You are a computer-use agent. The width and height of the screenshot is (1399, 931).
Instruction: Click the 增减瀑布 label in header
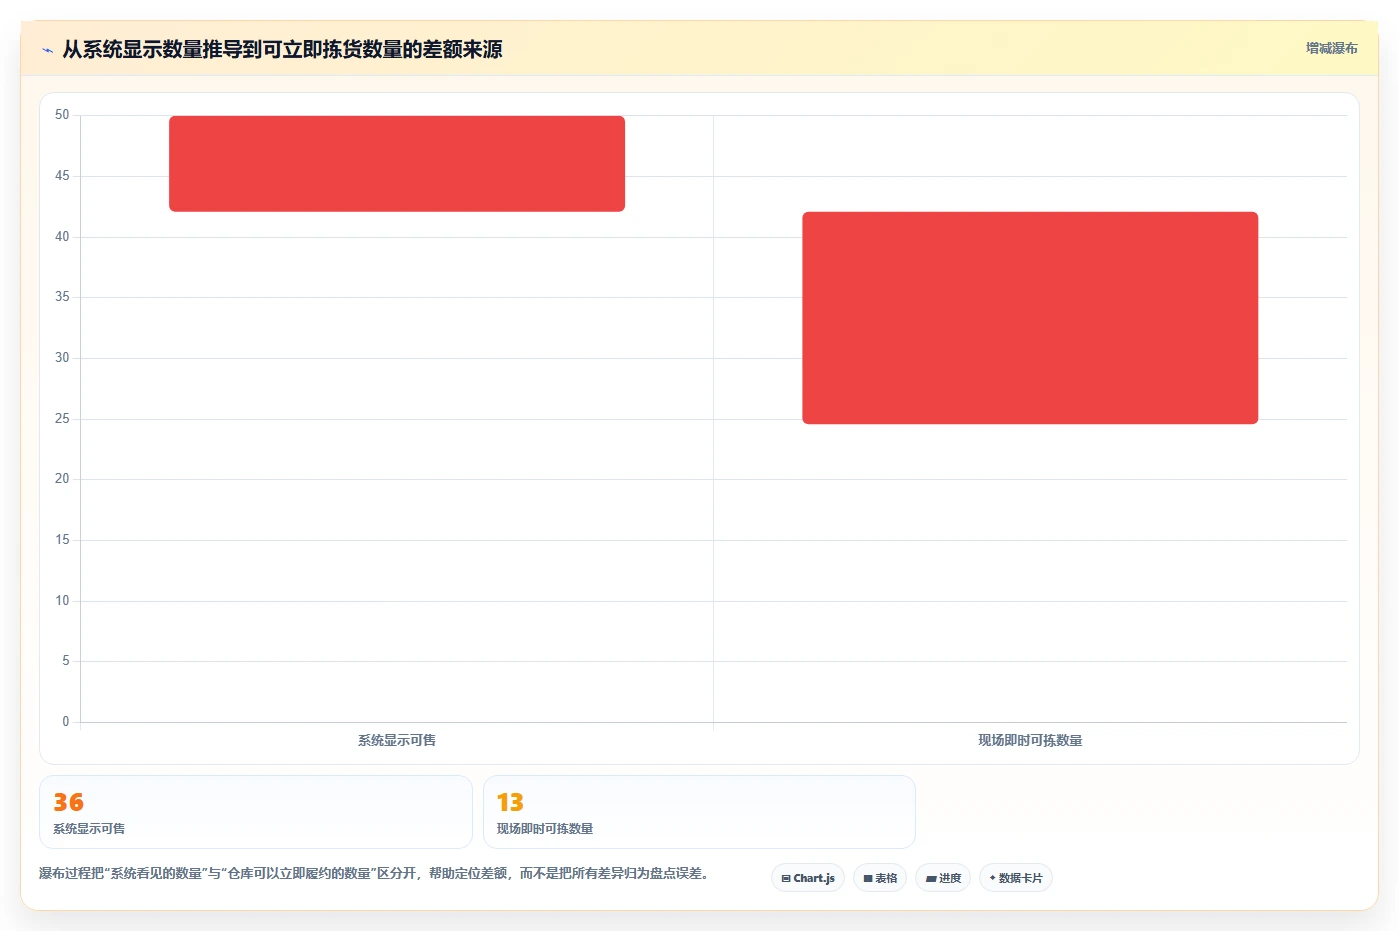coord(1331,48)
